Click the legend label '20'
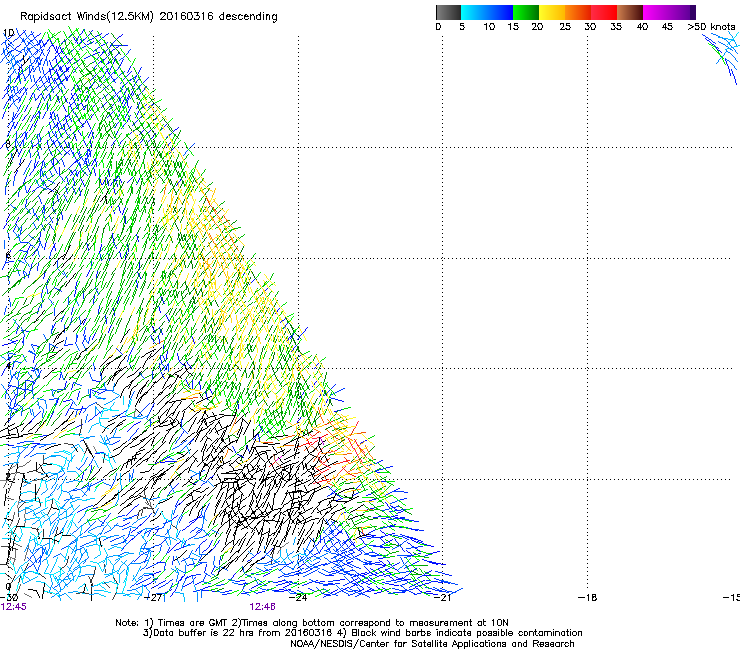Screen dimensions: 740x650 (x=537, y=27)
